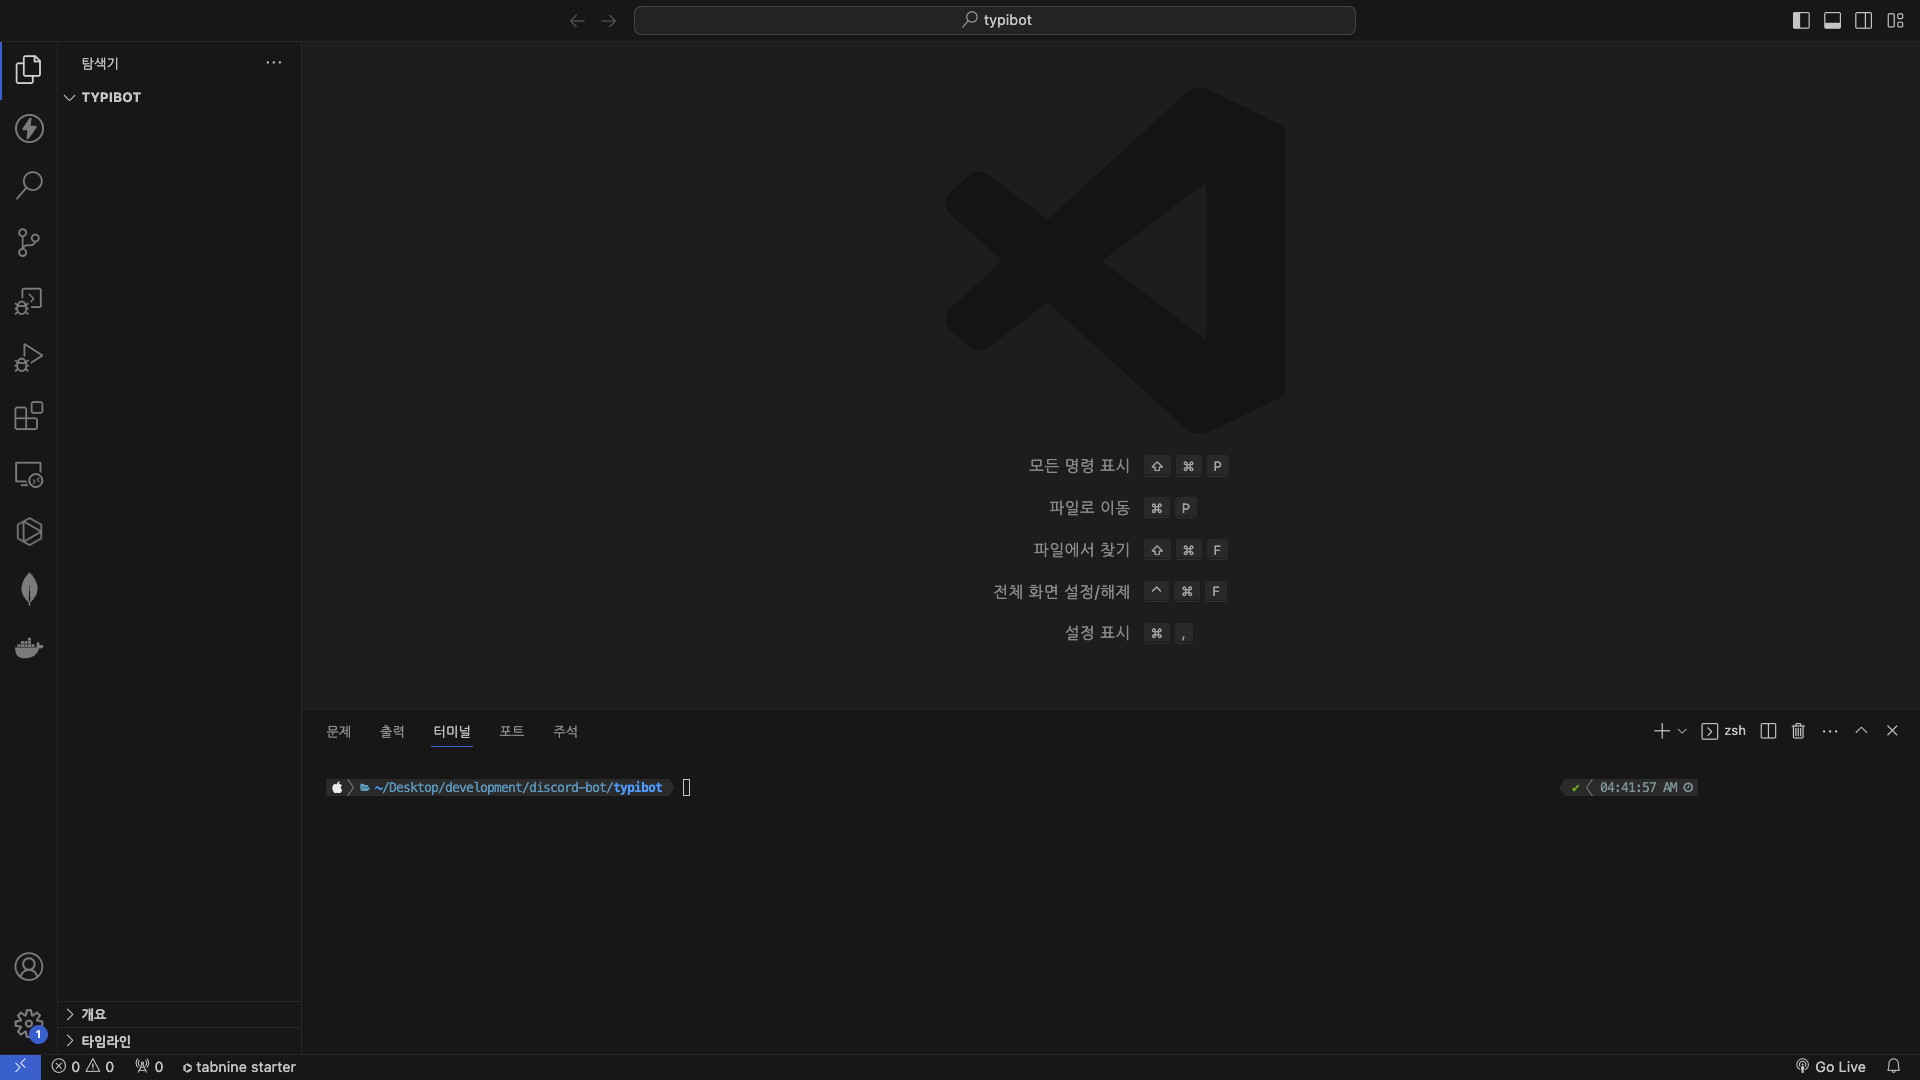This screenshot has height=1080, width=1920.
Task: Maximize the panel size with chevron up
Action: point(1861,731)
